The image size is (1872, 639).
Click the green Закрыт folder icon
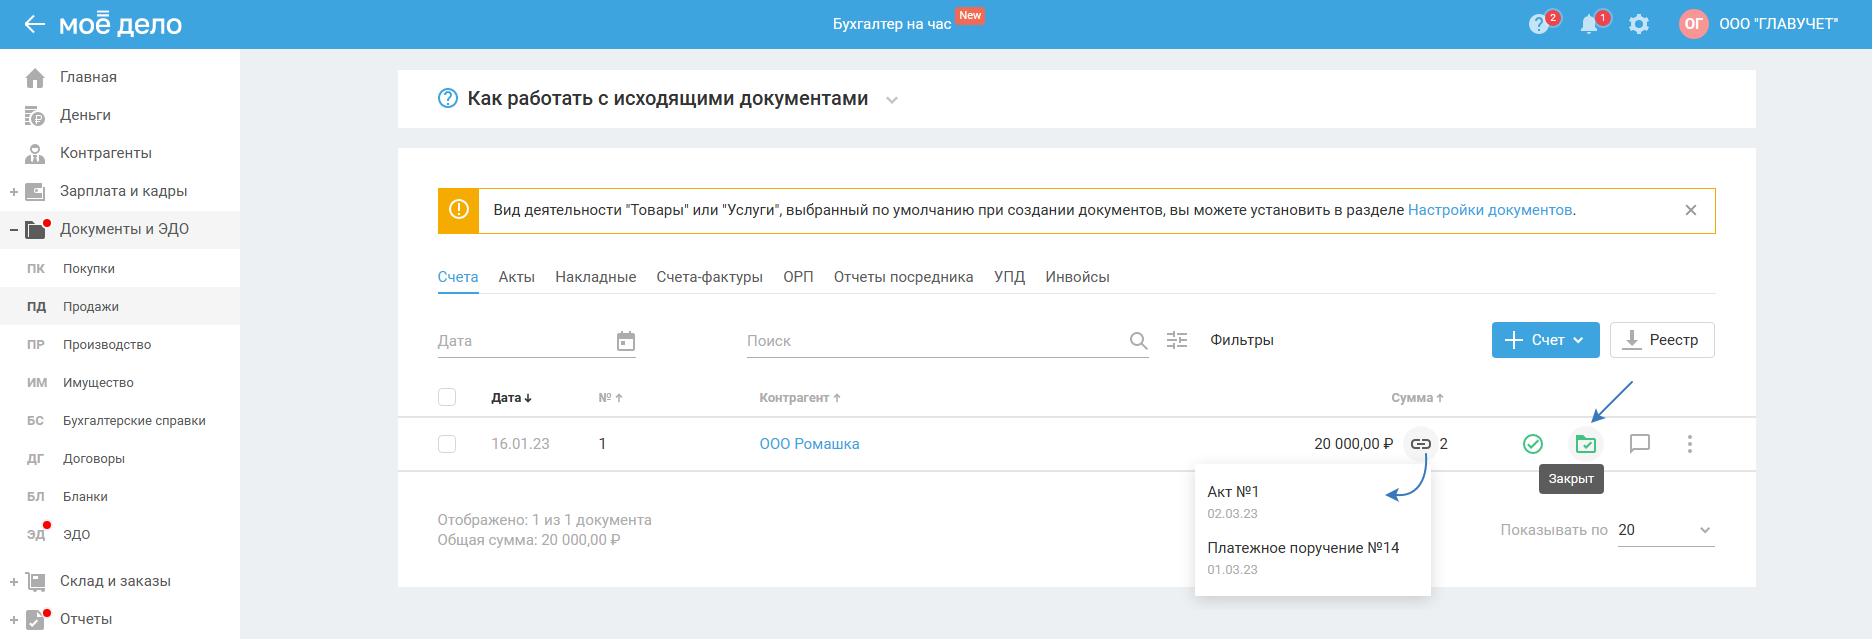1585,444
